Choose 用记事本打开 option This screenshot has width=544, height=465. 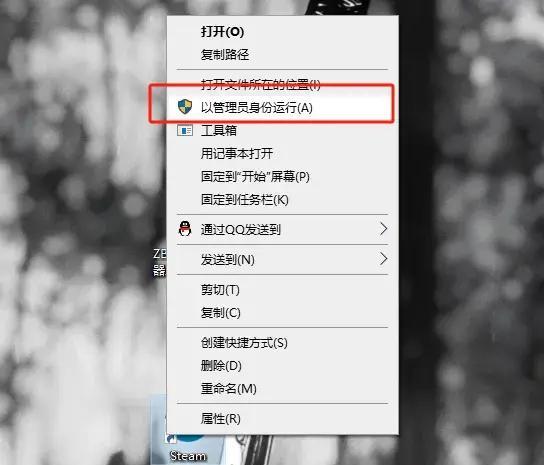click(x=282, y=153)
